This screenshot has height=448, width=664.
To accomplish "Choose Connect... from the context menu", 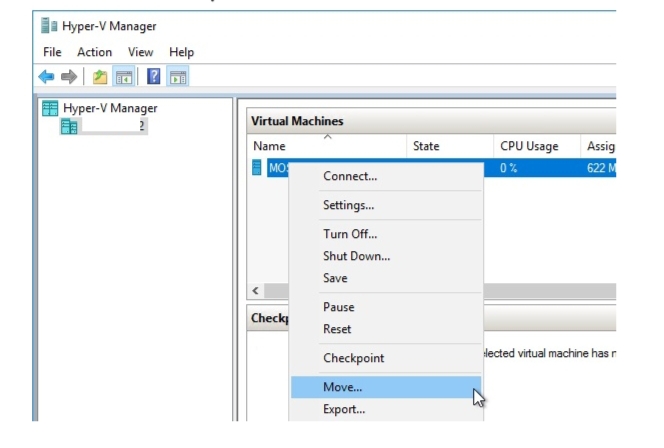I will [386, 176].
